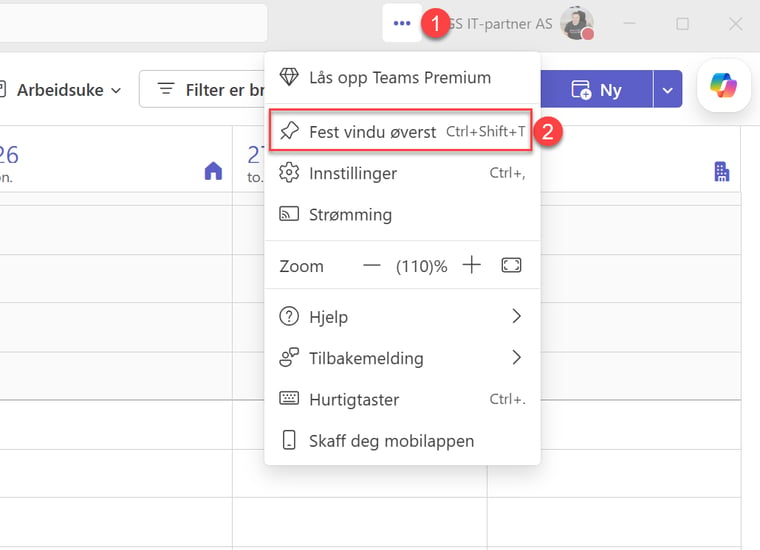Click the home icon on day 26

pos(213,171)
